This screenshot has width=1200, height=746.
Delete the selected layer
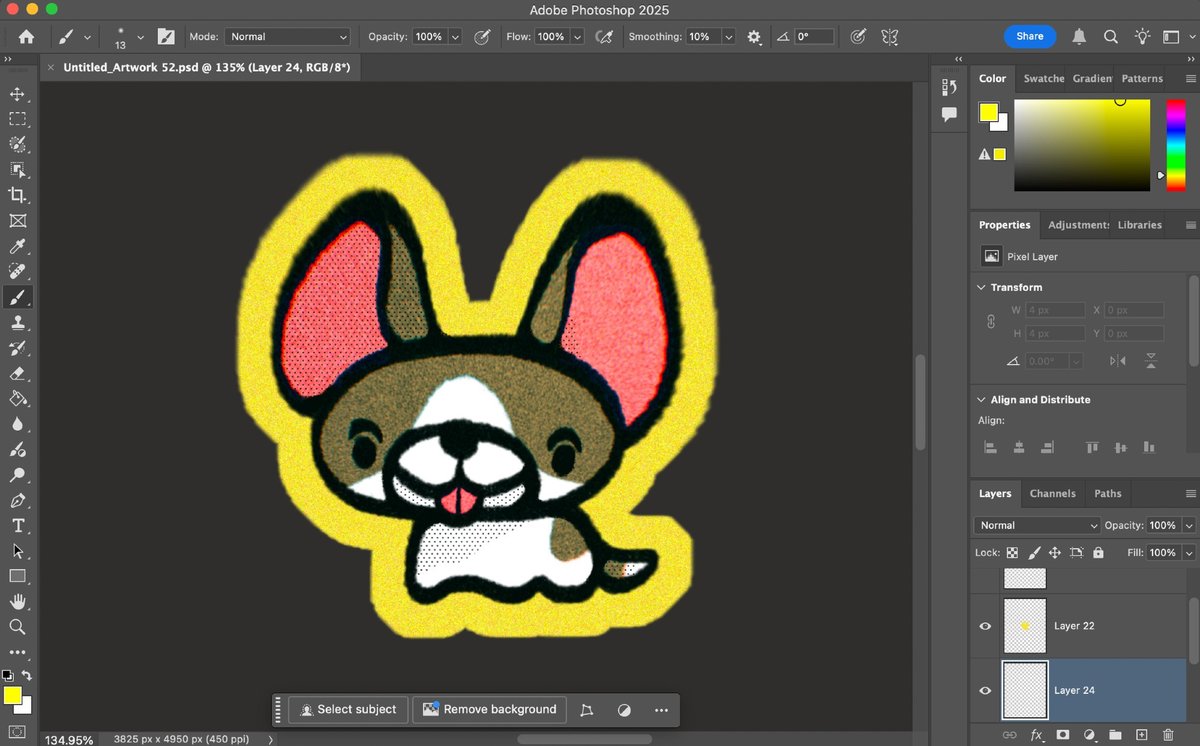pos(1167,735)
